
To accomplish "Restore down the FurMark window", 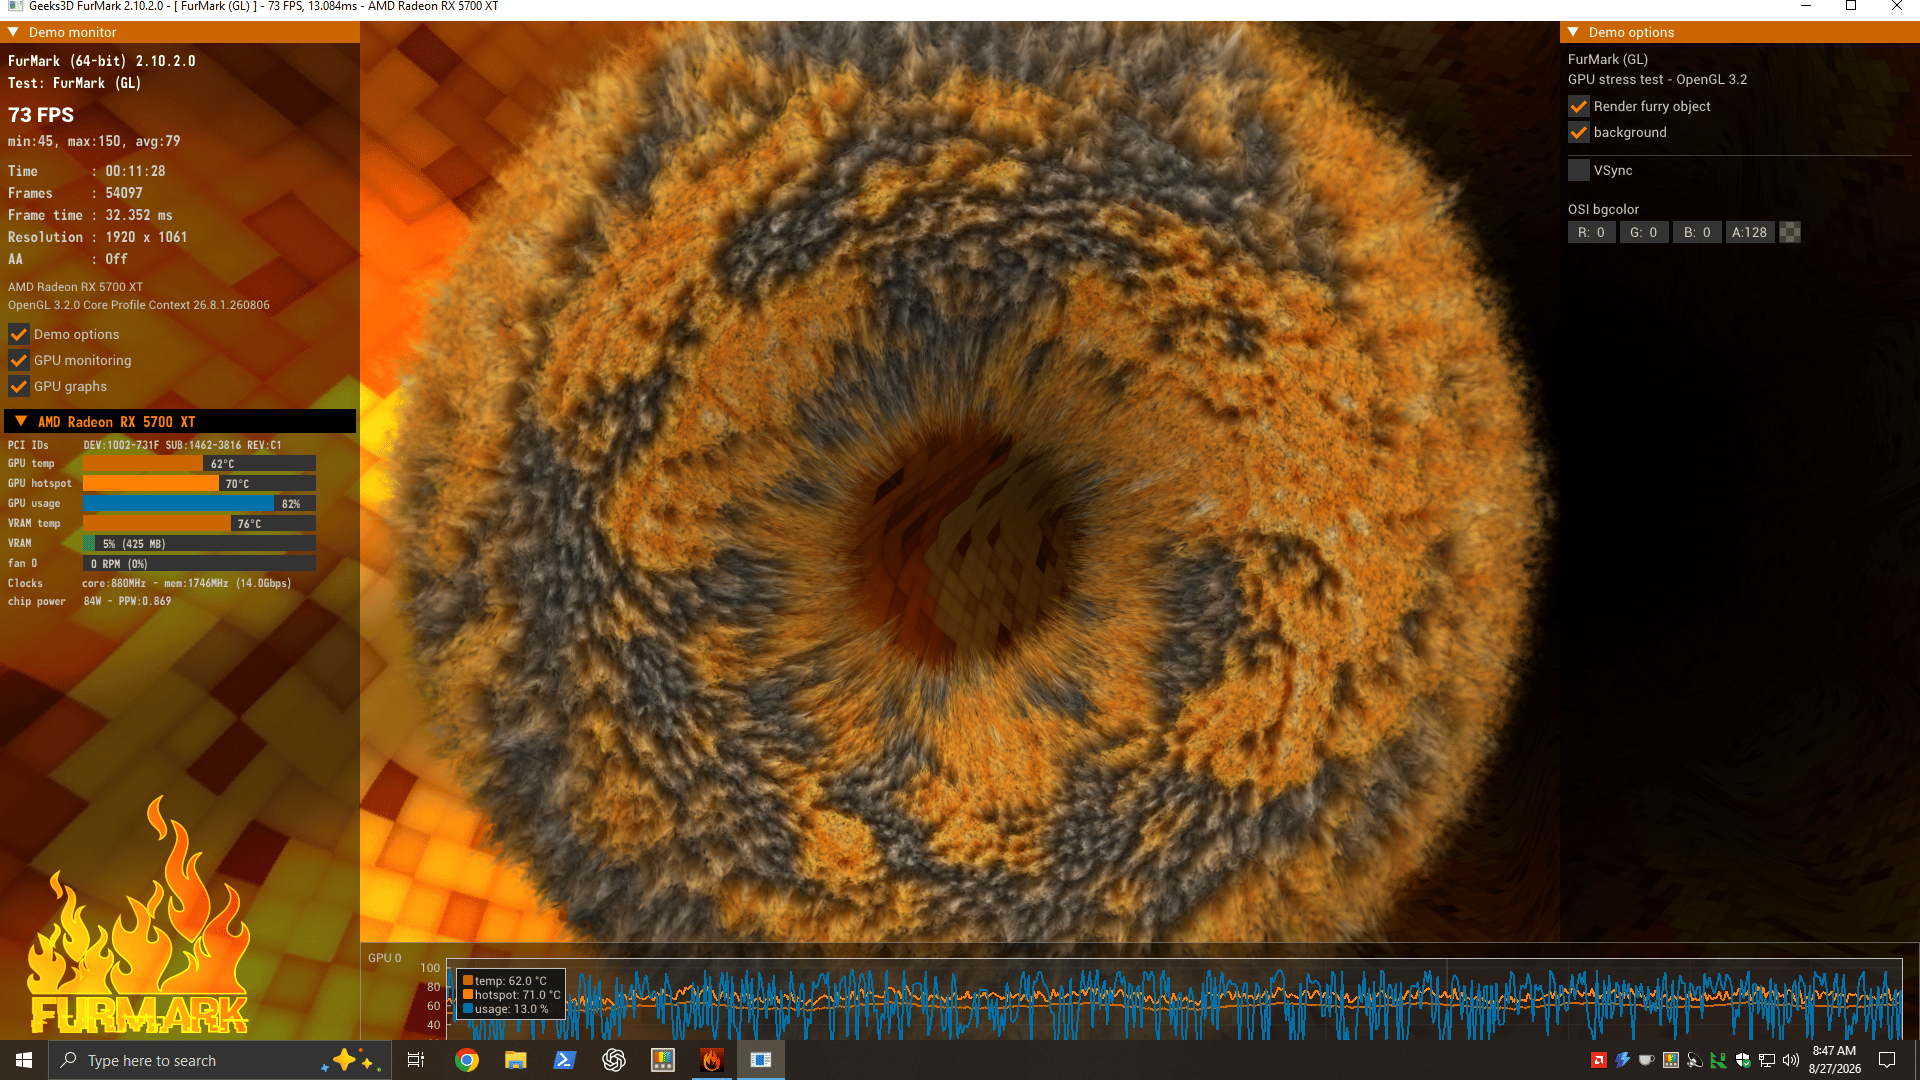I will coord(1851,6).
